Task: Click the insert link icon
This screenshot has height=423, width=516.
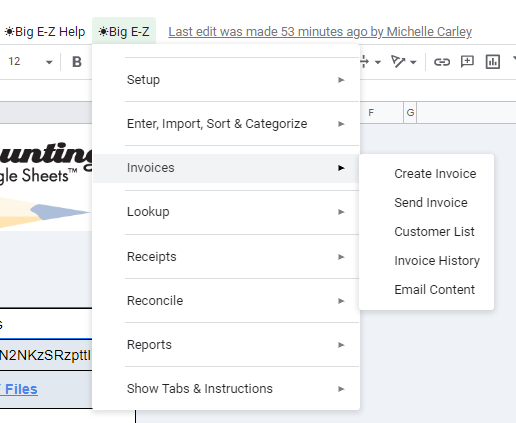Action: (442, 62)
